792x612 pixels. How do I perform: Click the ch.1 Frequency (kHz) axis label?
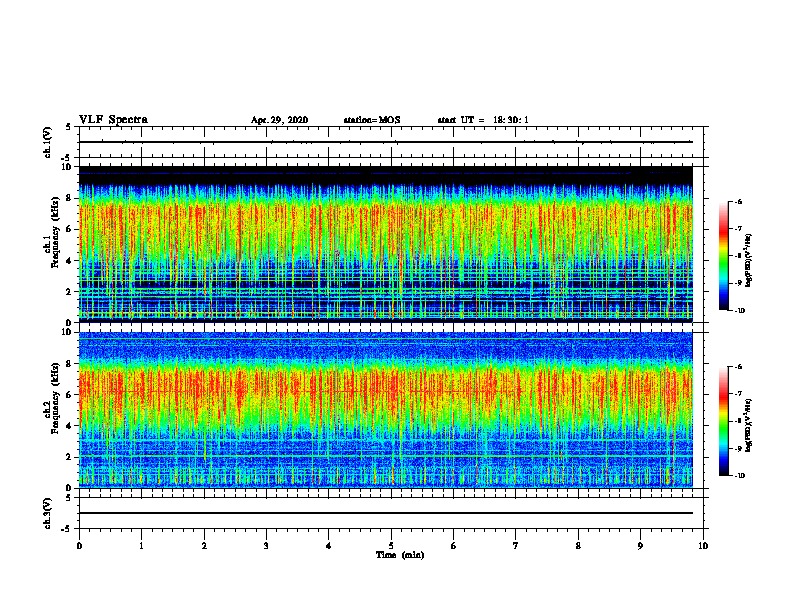pos(52,232)
